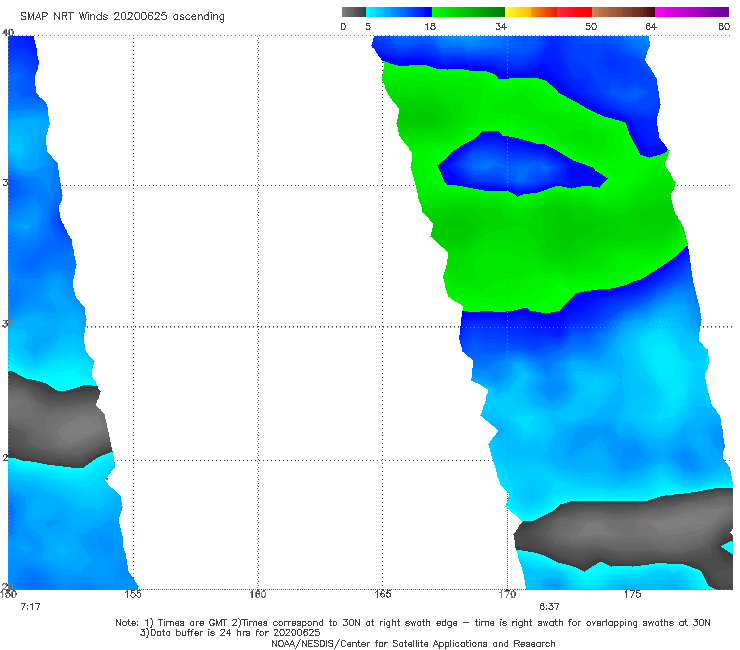Click the colorbar label "50"
The image size is (740, 650).
591,27
